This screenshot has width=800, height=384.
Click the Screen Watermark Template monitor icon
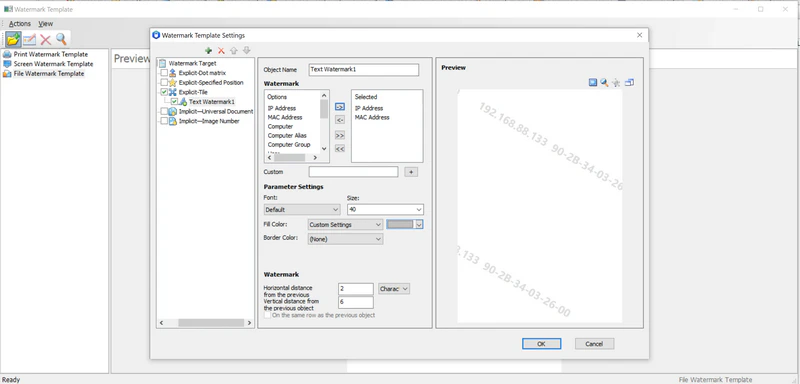tap(7, 64)
